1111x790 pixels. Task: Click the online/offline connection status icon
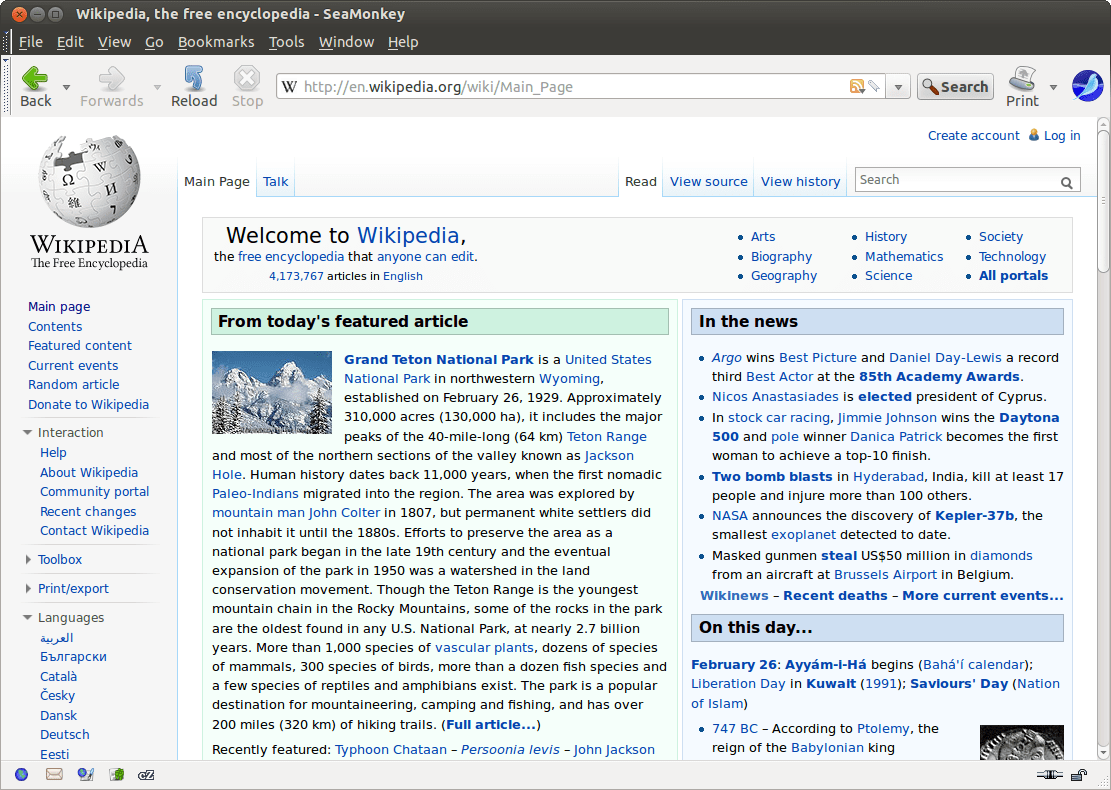coord(1049,774)
